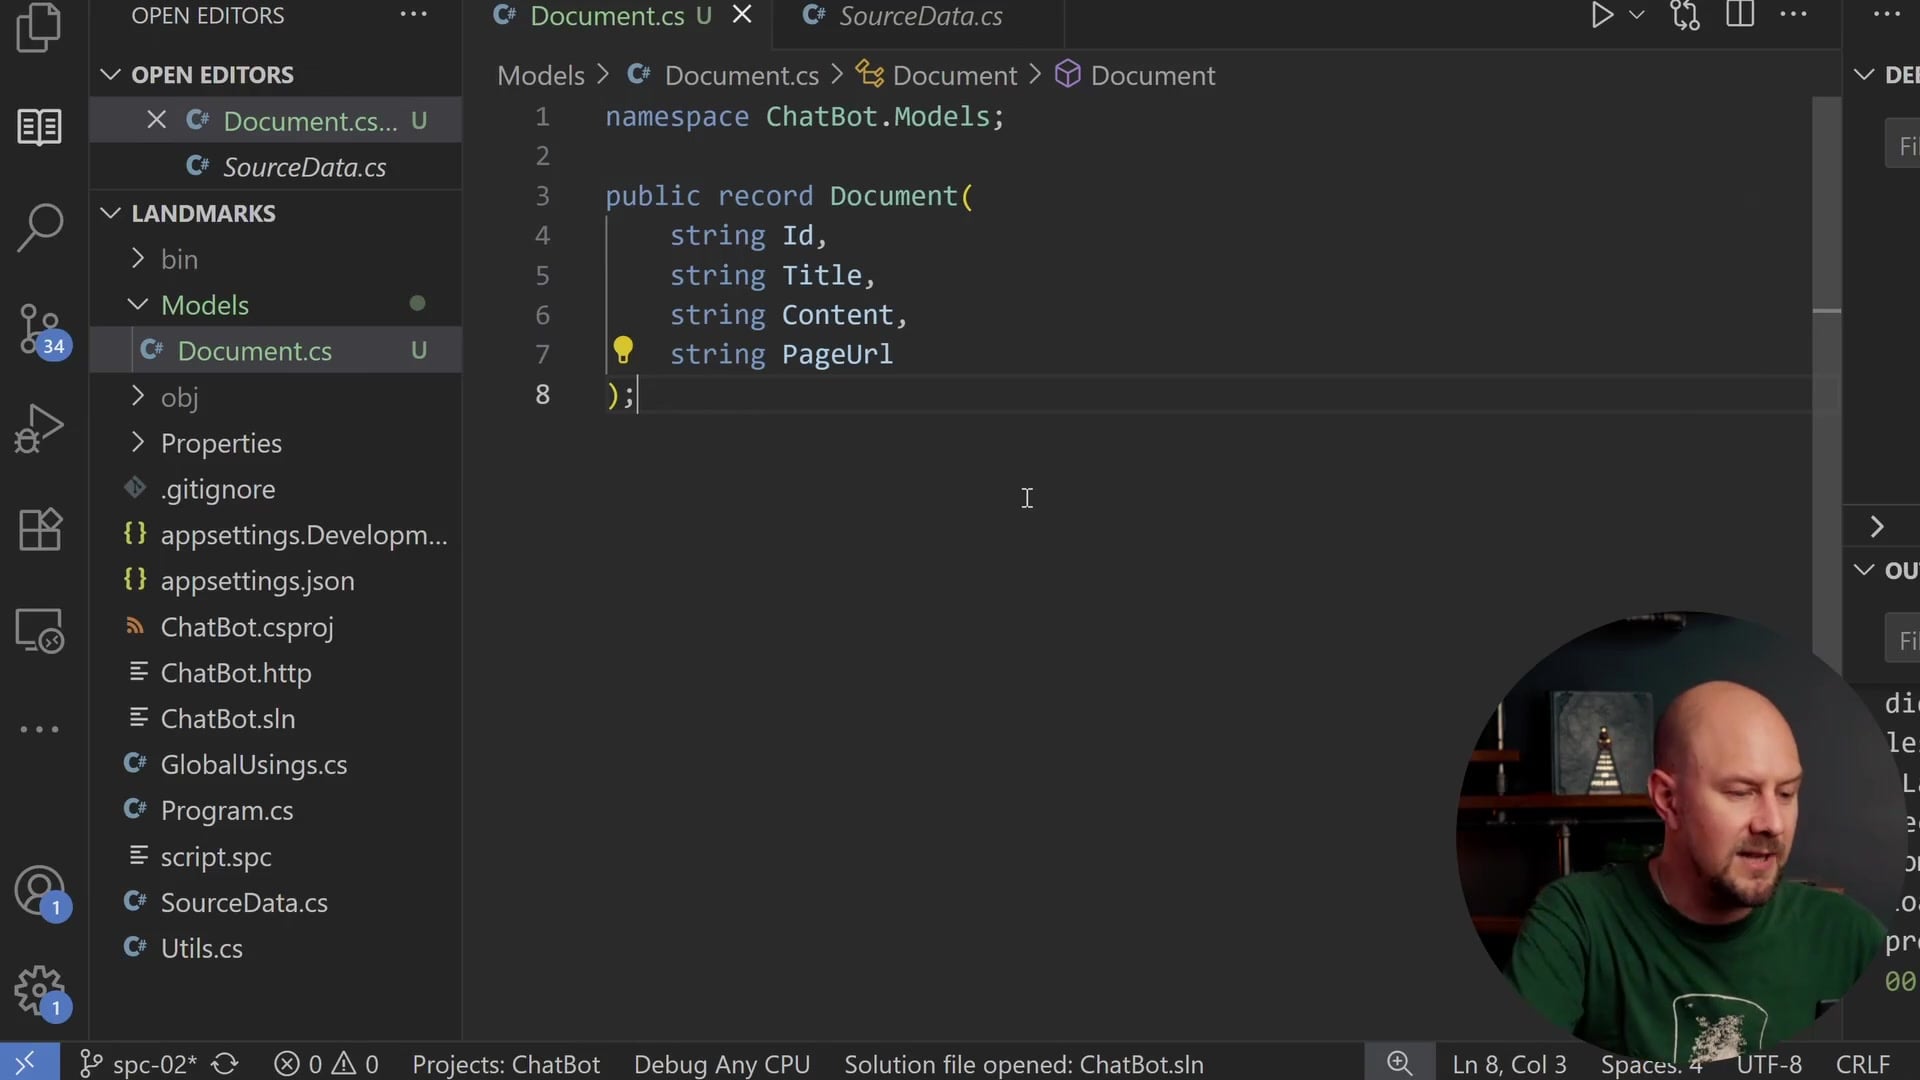The image size is (1920, 1080).
Task: Click the branch sync icon in status bar
Action: click(224, 1064)
